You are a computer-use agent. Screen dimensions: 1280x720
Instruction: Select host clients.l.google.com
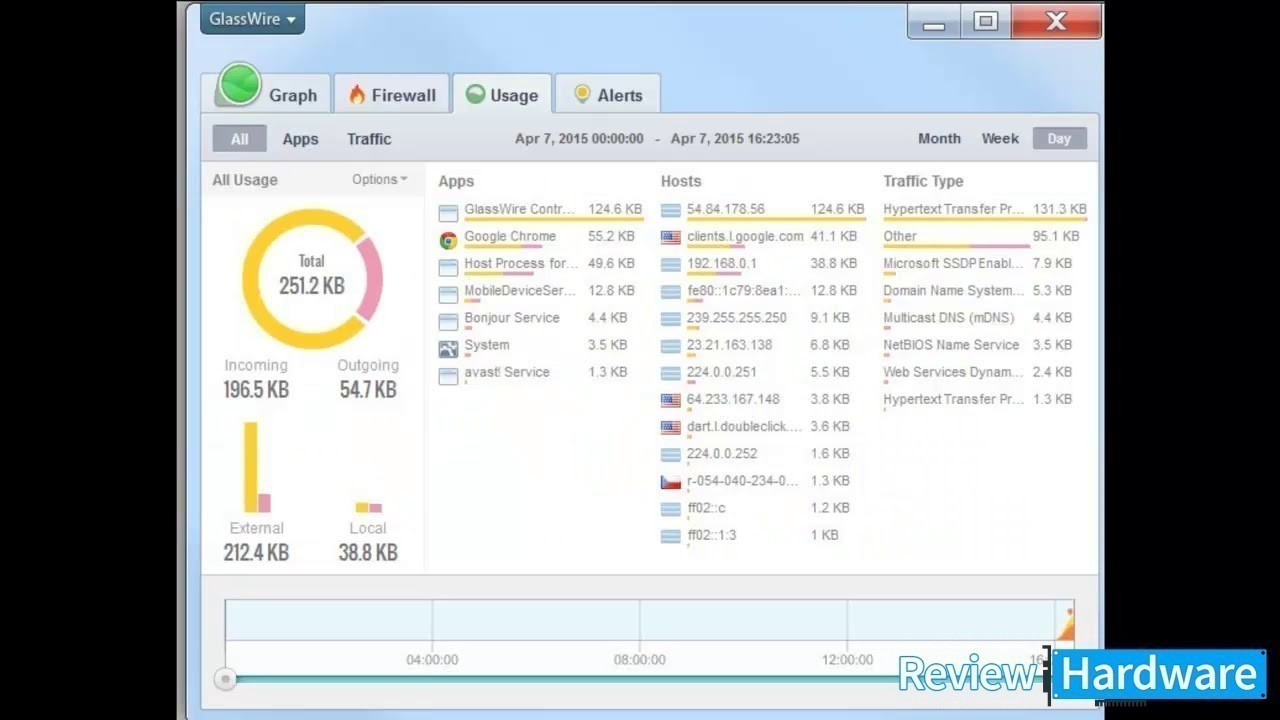pyautogui.click(x=745, y=236)
